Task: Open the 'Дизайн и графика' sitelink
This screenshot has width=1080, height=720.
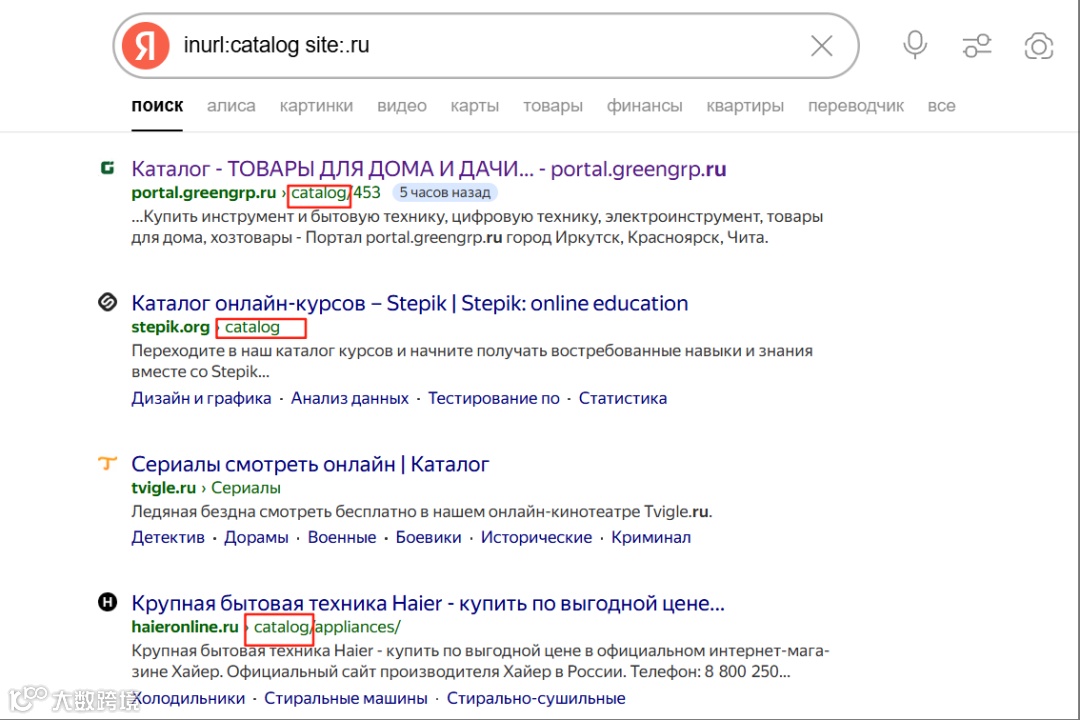Action: pos(201,398)
